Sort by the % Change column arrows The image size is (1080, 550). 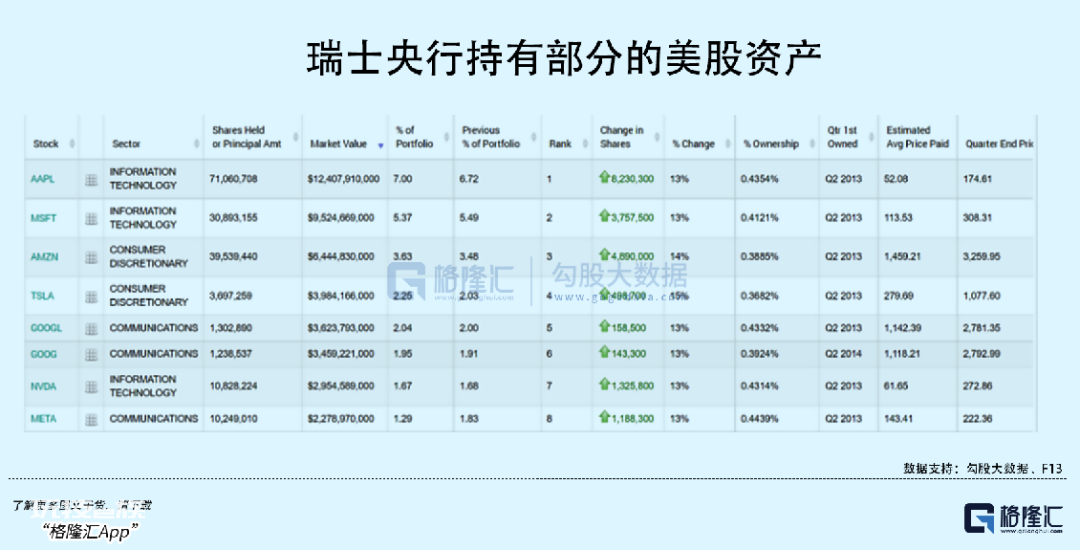pyautogui.click(x=728, y=144)
